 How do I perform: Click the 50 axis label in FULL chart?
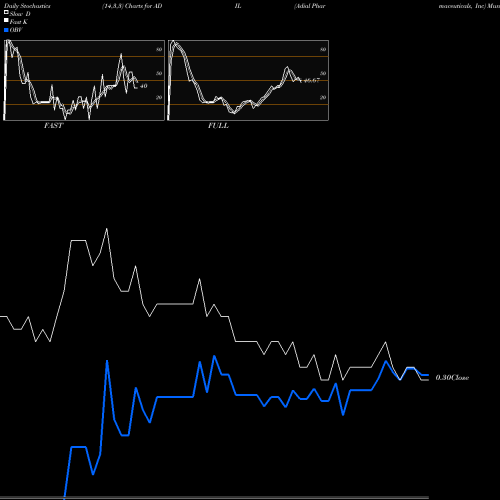tap(323, 73)
